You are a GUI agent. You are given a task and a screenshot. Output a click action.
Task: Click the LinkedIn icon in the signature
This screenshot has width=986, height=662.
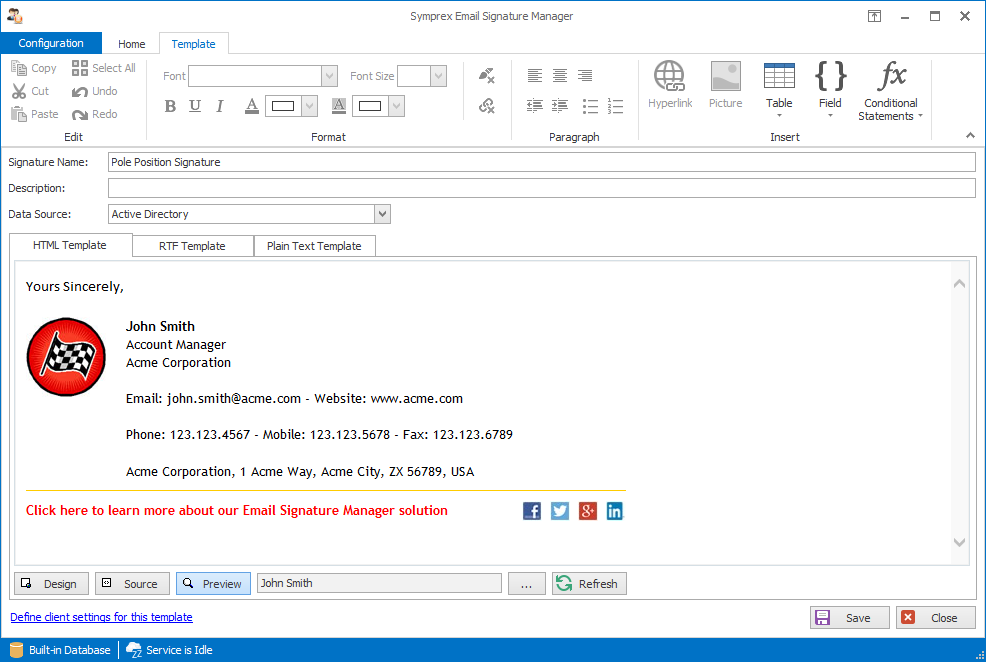pos(615,510)
